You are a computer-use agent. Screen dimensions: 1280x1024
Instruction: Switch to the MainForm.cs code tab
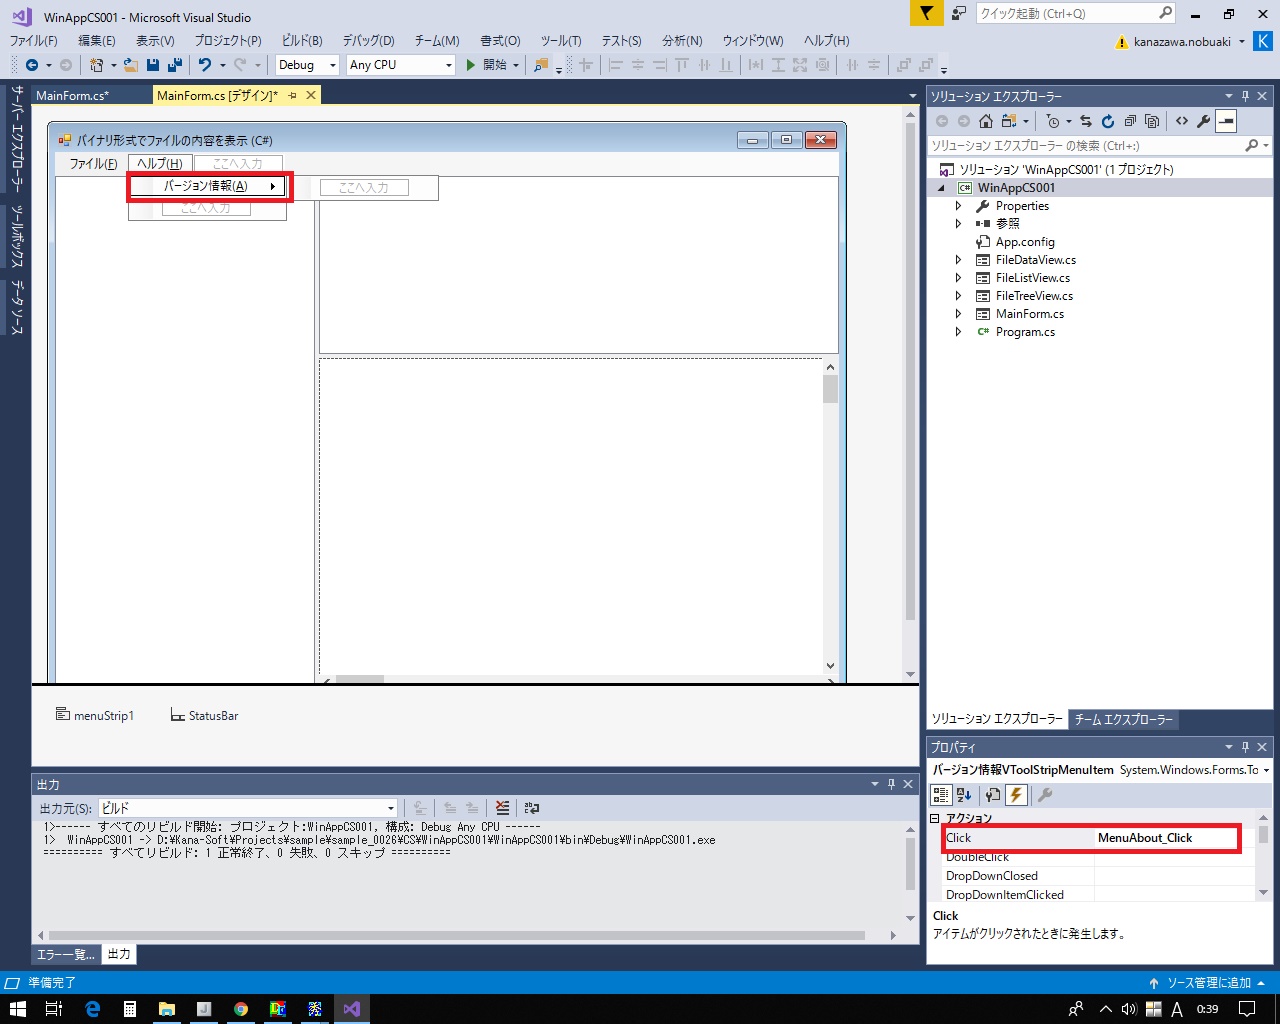(x=72, y=96)
